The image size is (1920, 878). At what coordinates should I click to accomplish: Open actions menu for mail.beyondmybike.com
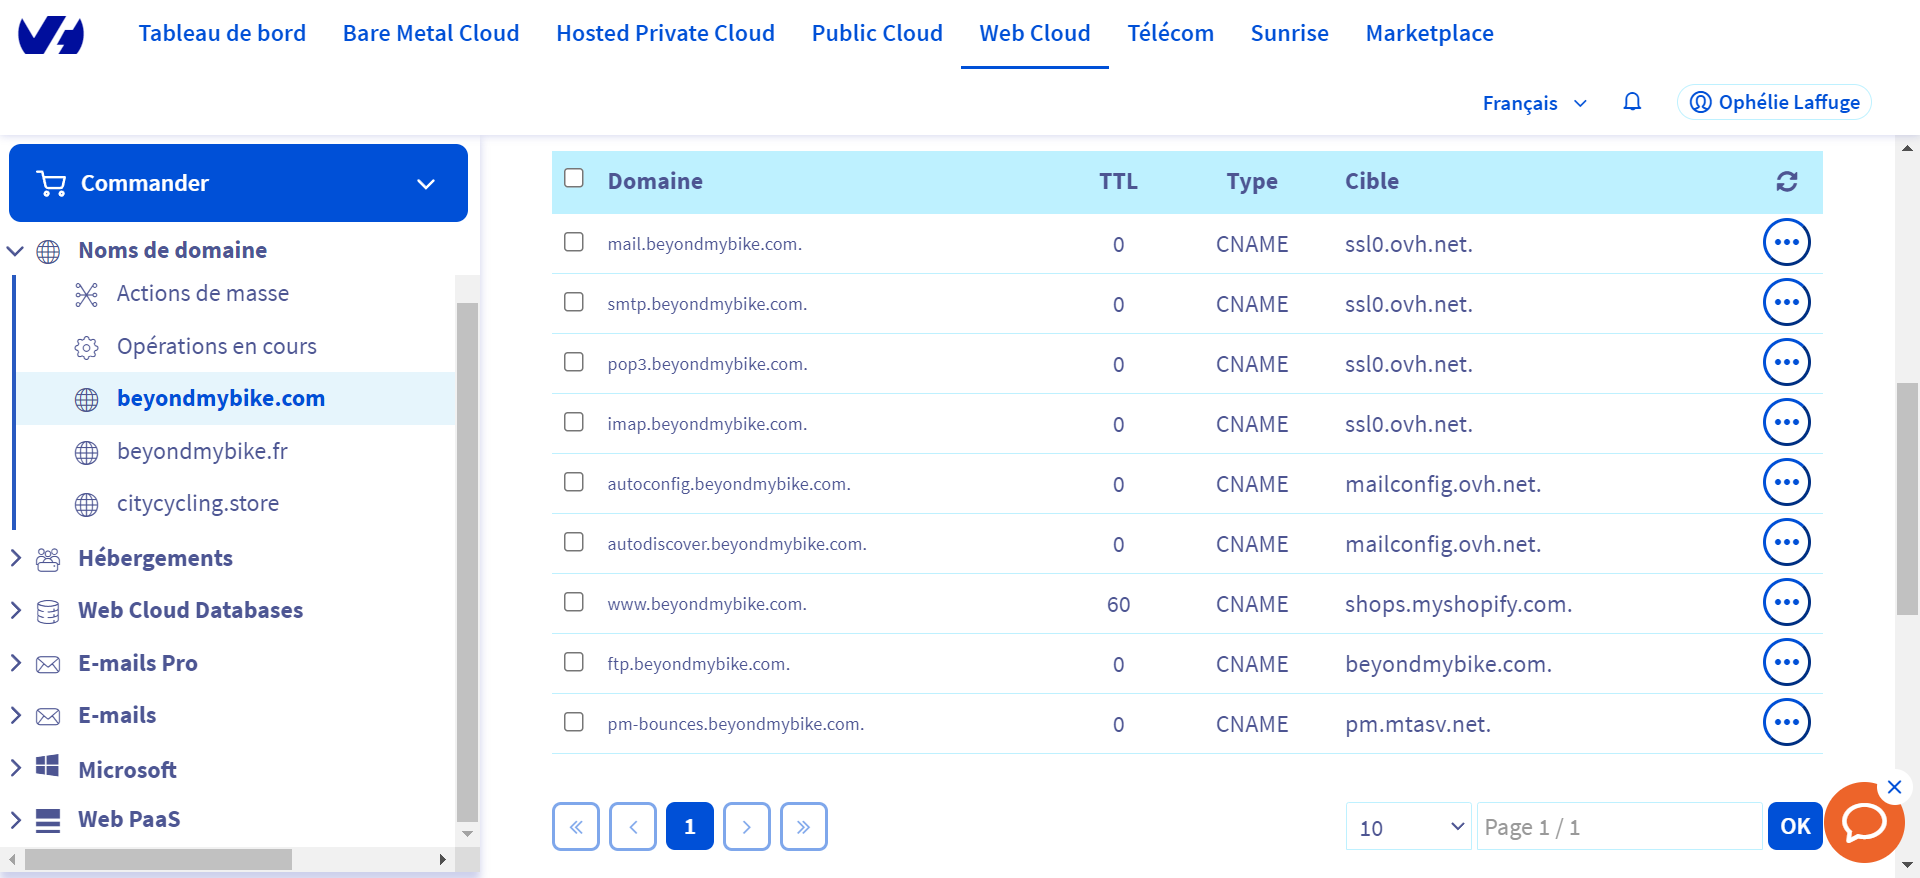coord(1787,242)
